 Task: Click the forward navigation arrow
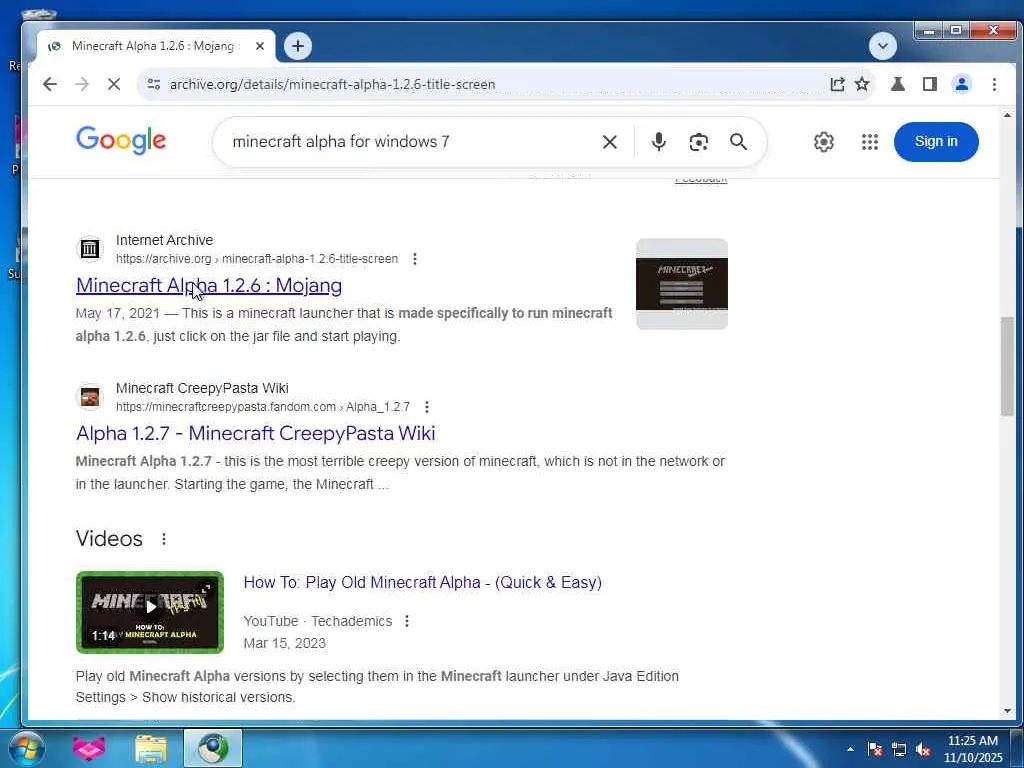82,84
